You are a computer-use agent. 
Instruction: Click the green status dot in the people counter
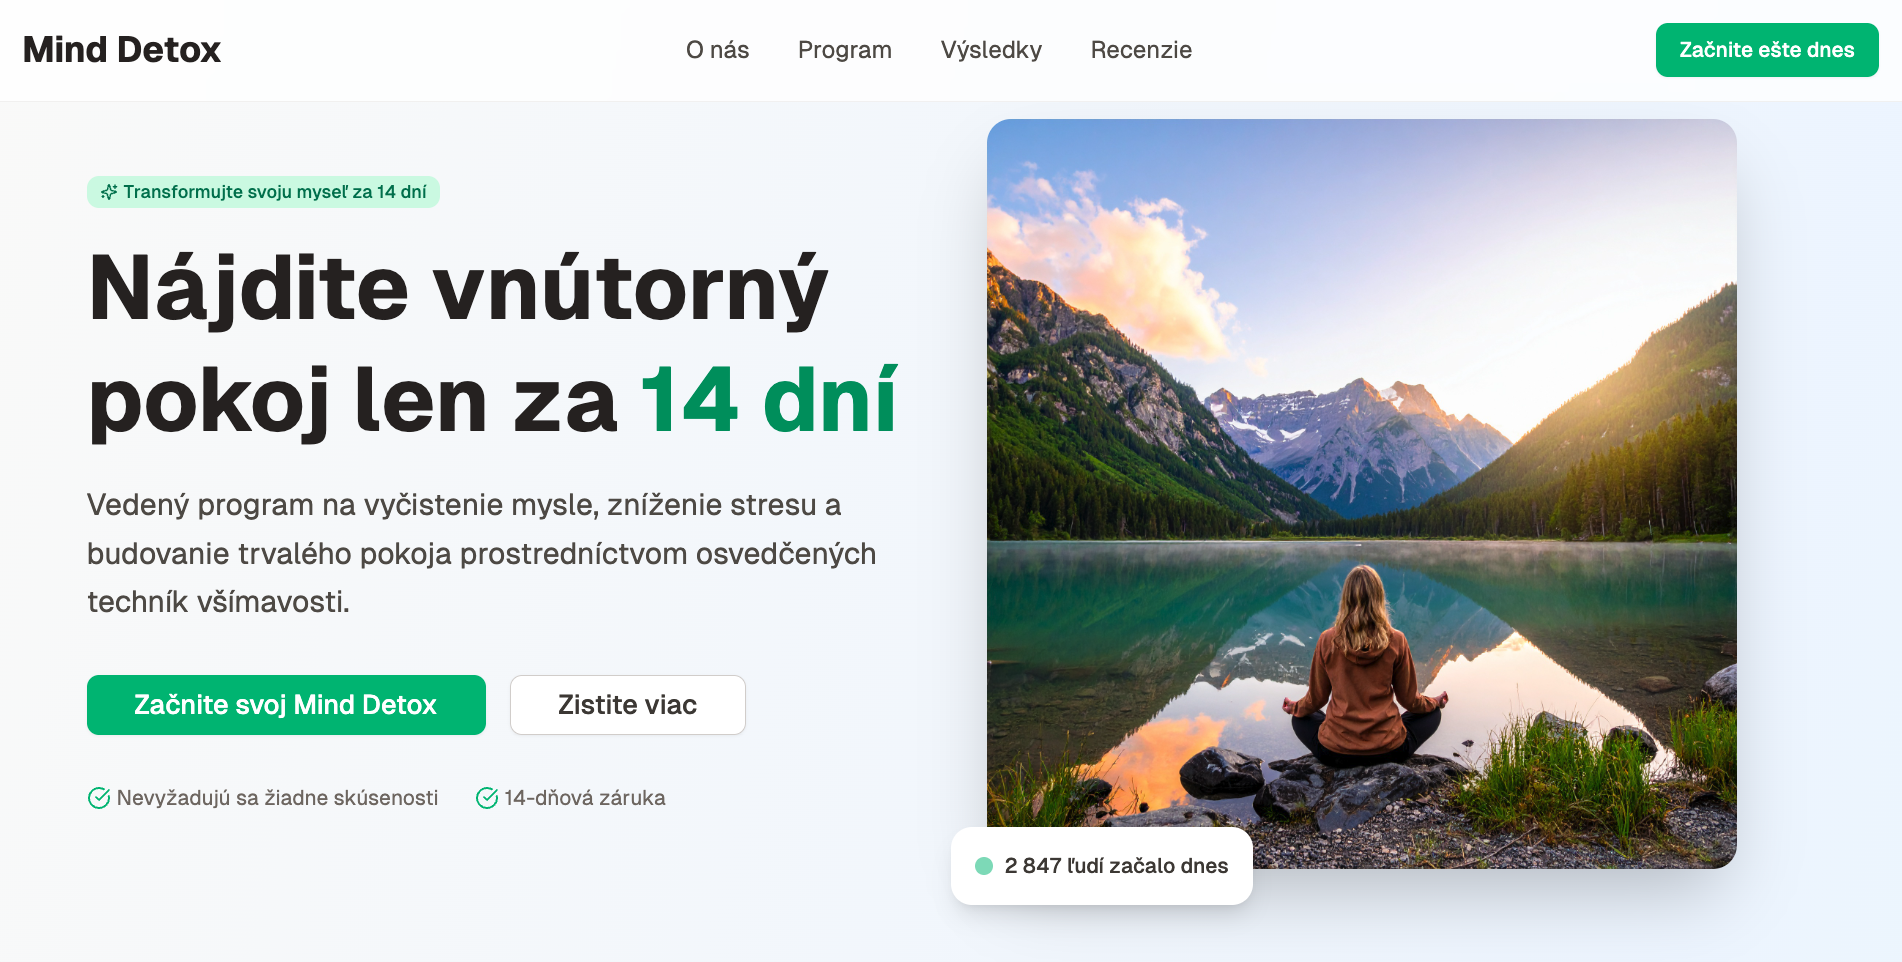[x=984, y=866]
